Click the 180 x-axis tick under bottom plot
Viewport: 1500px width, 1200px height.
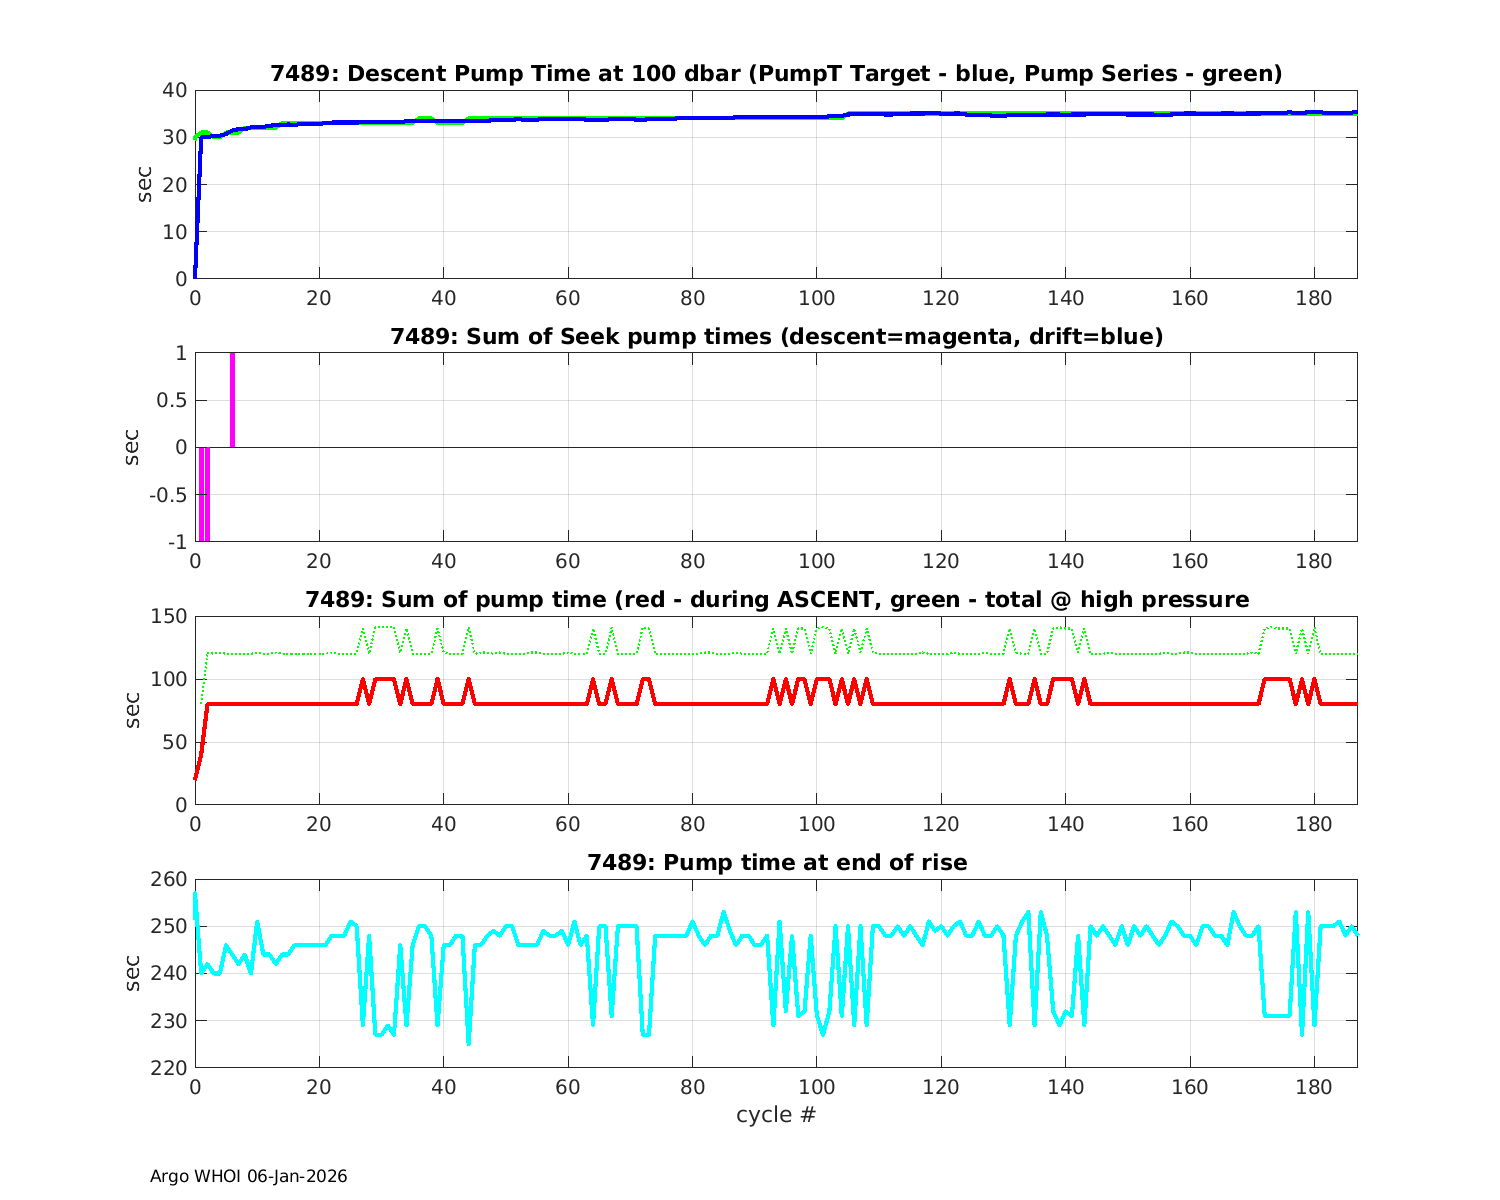(1313, 1087)
